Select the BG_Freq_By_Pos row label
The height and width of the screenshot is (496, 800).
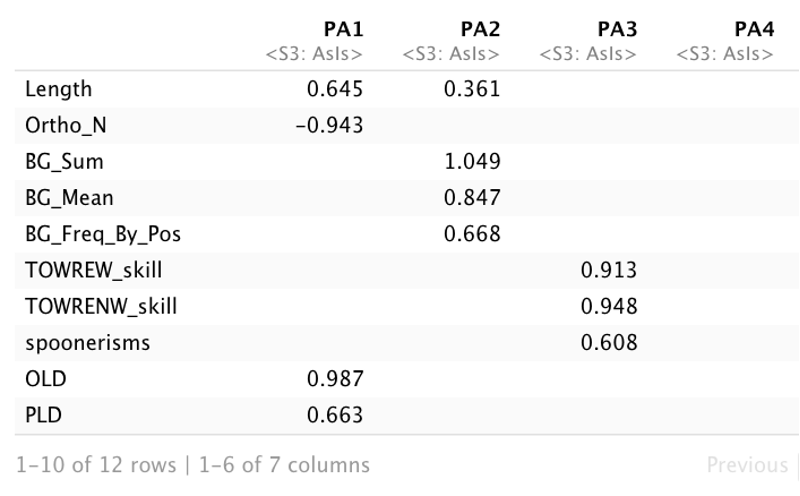coord(103,234)
